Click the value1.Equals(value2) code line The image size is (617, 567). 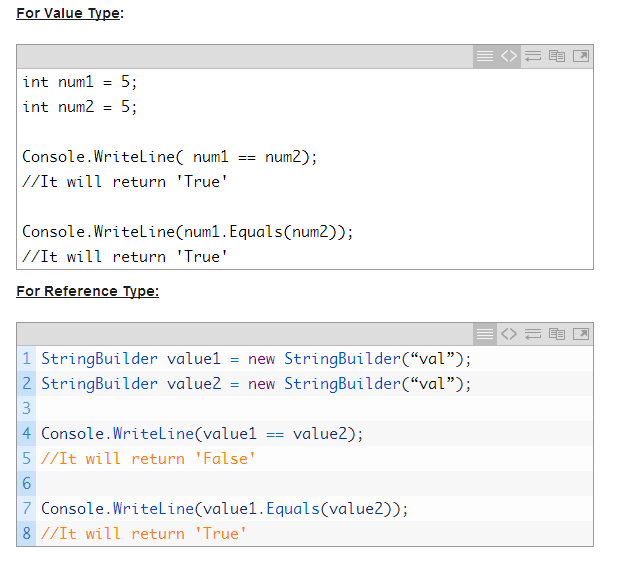[224, 509]
